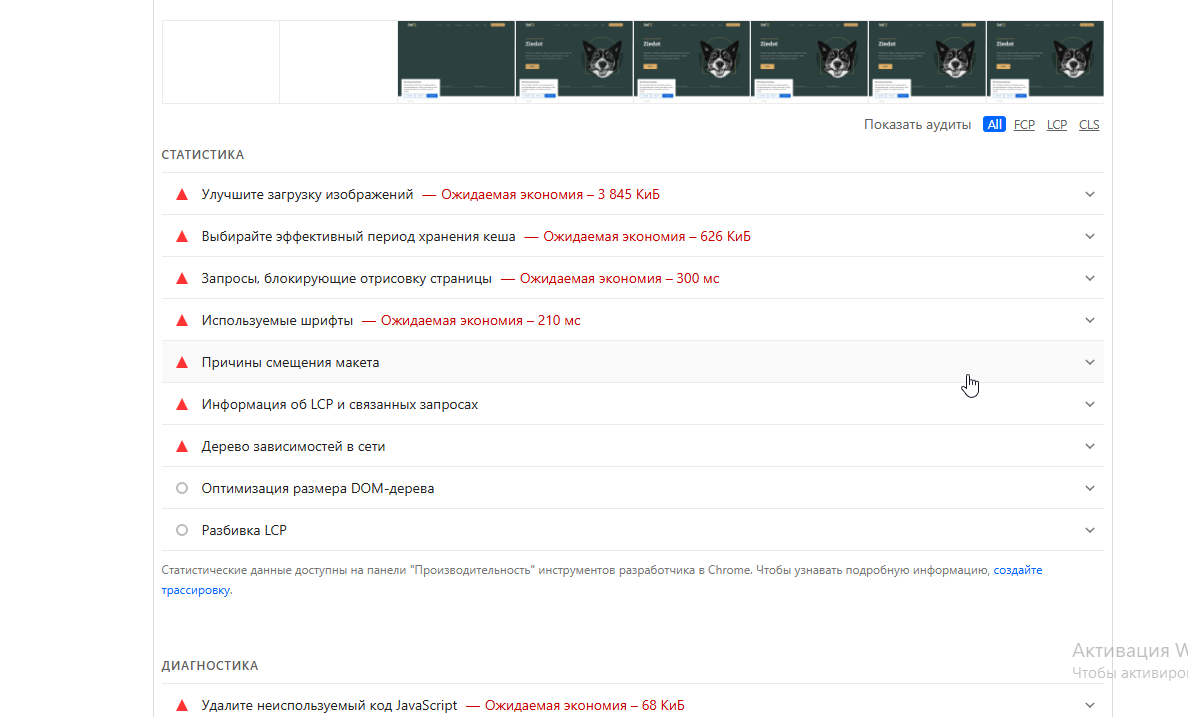Expand 'Причины смещения макета' chevron

click(1090, 362)
